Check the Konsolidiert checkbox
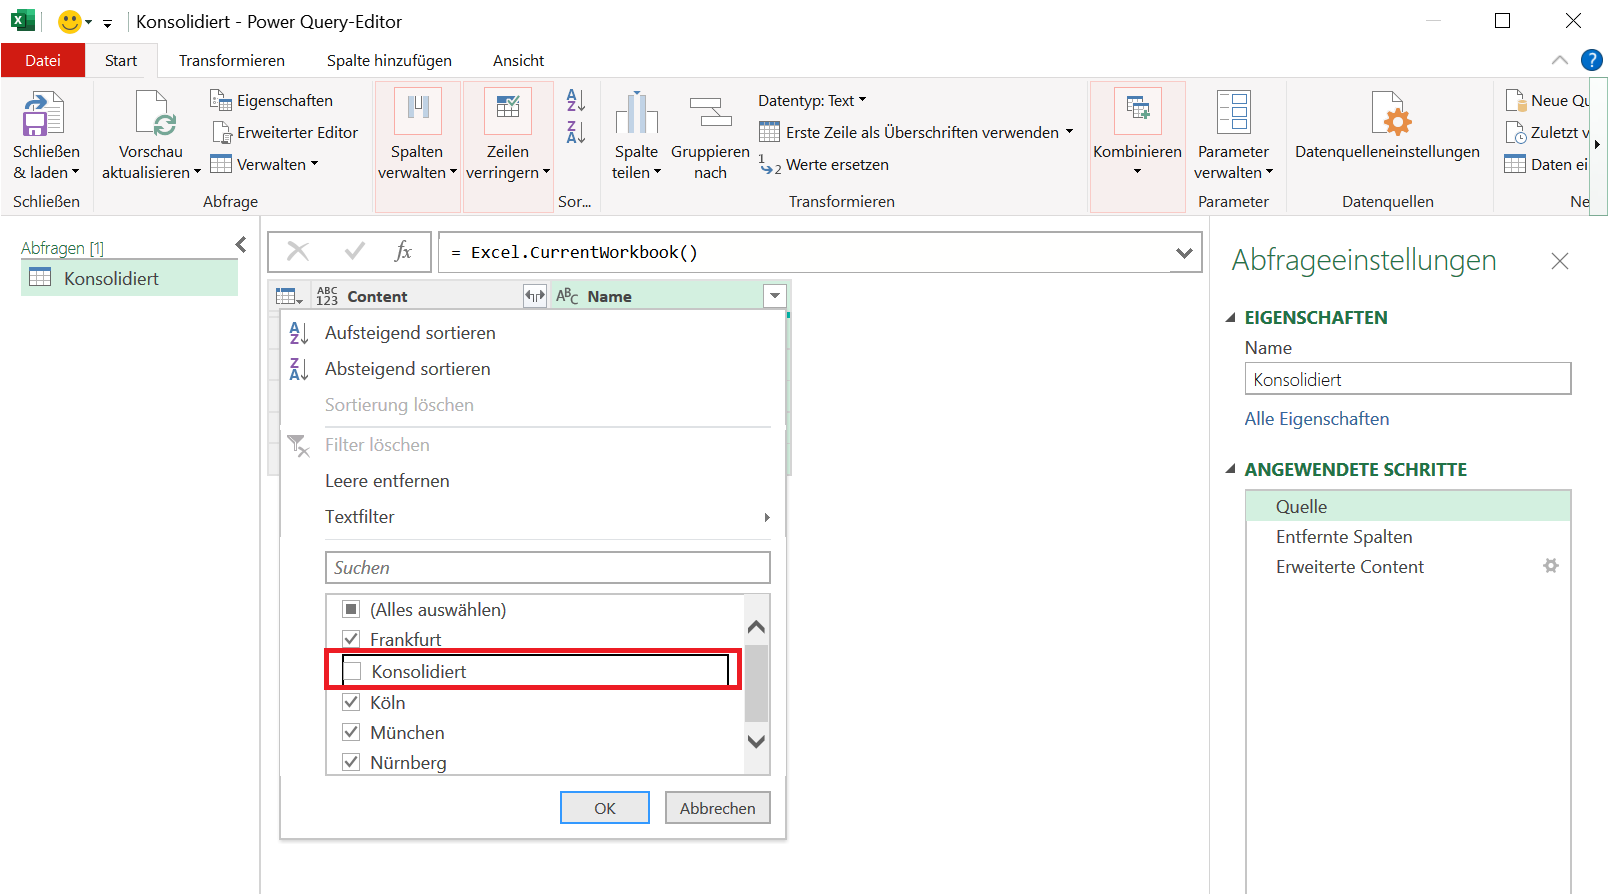Image resolution: width=1609 pixels, height=894 pixels. pyautogui.click(x=352, y=671)
